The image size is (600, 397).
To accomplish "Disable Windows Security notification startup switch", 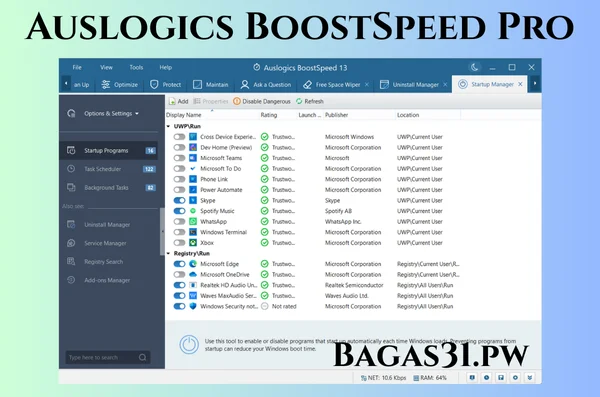I will [x=179, y=306].
